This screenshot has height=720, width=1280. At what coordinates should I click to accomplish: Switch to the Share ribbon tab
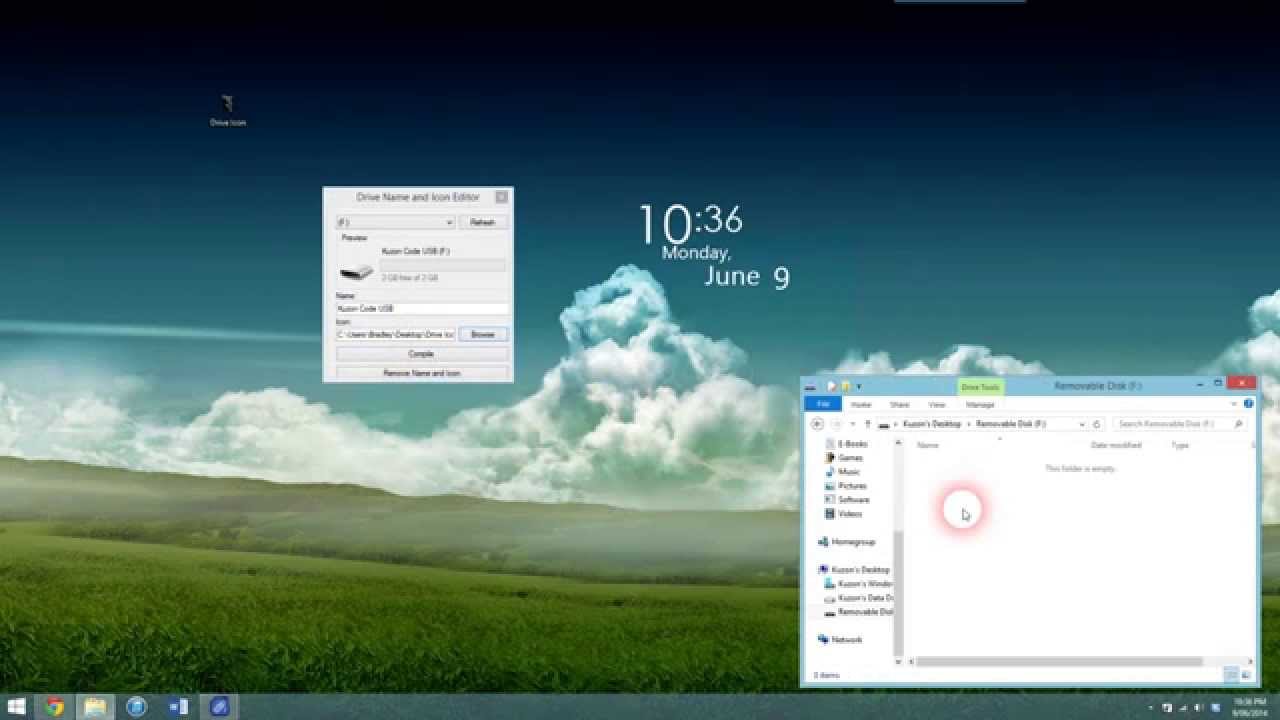point(900,405)
